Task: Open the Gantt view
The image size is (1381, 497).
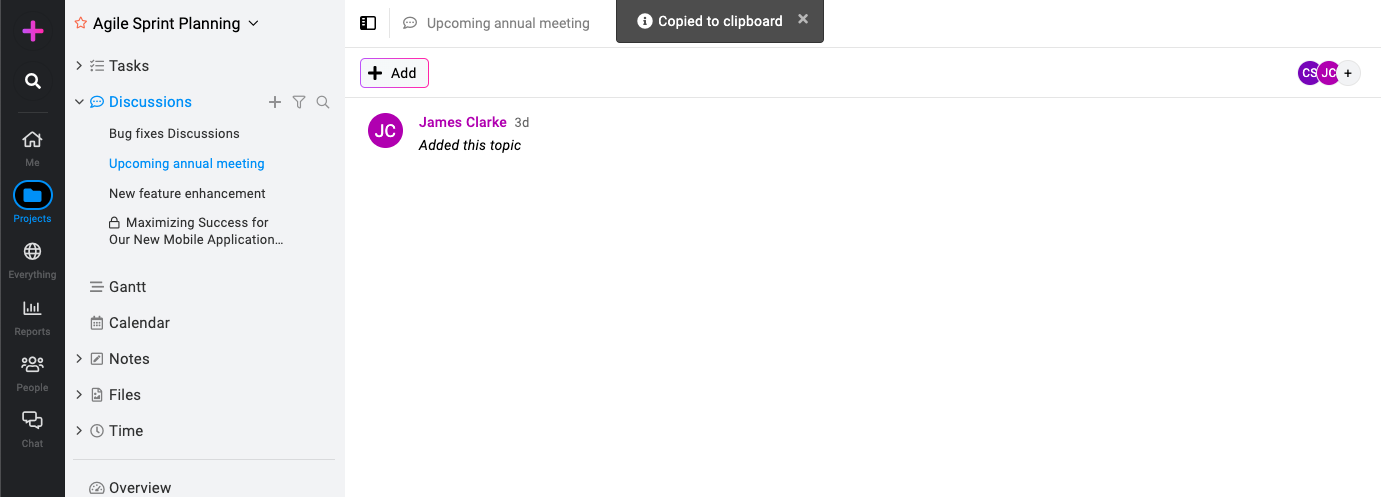Action: point(127,287)
